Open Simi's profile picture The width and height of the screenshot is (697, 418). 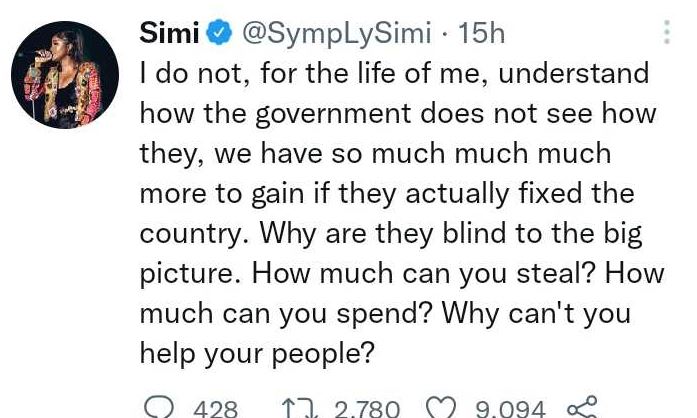coord(64,78)
